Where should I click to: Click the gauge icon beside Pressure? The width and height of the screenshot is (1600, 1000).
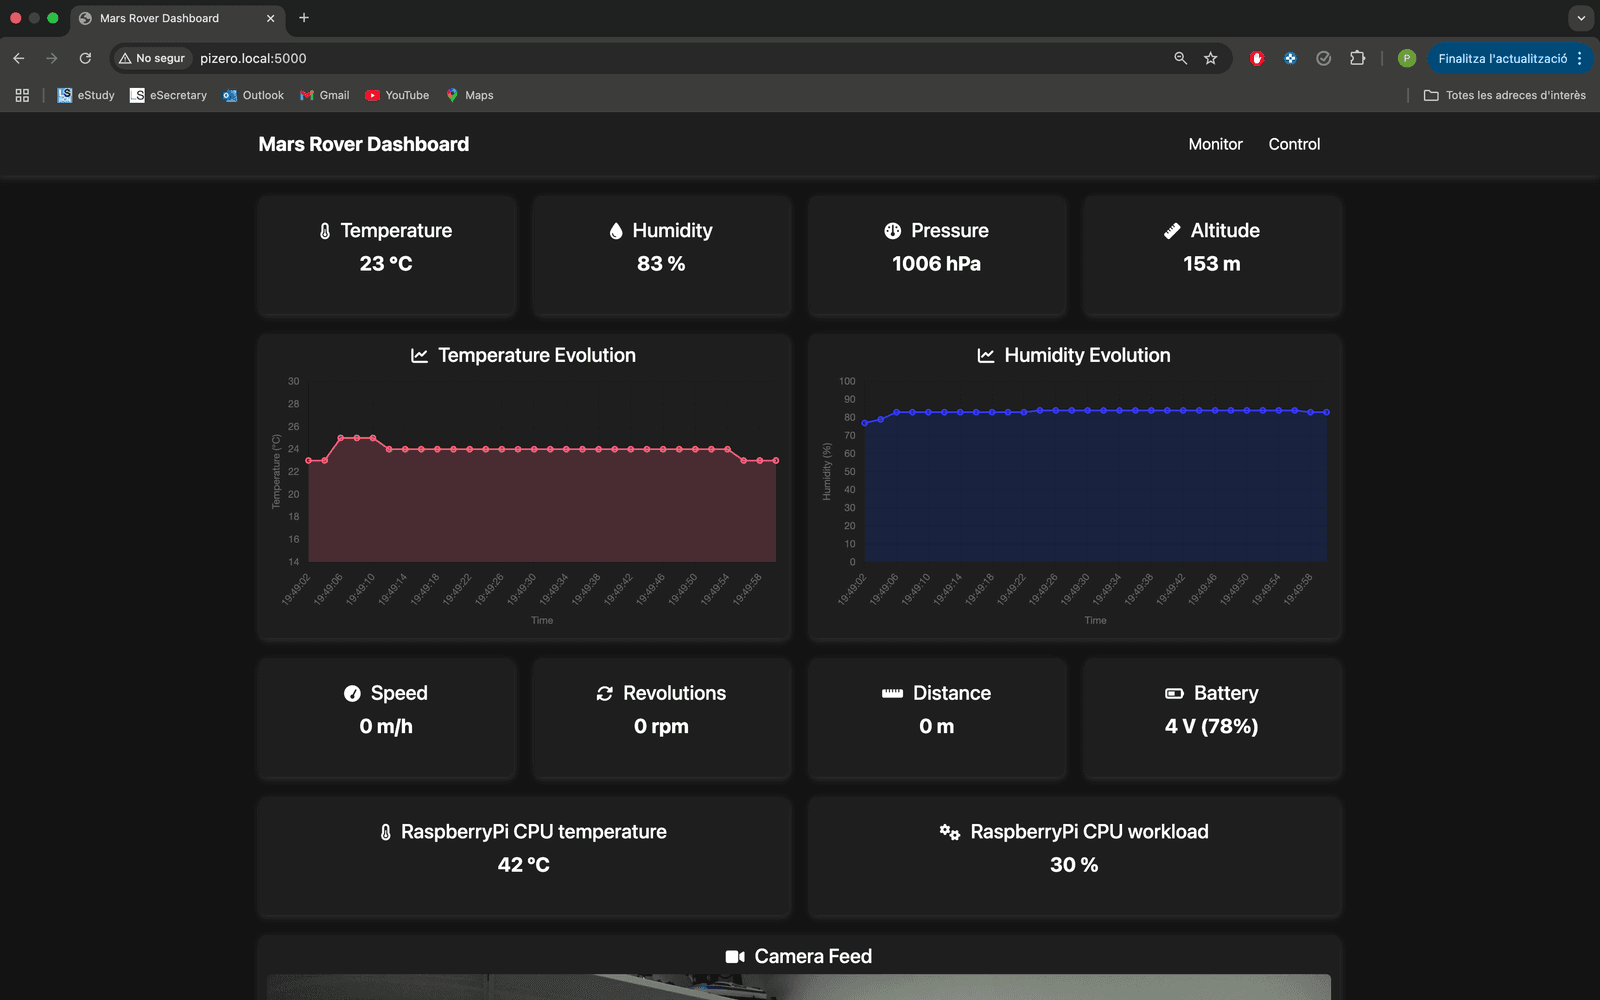(x=893, y=231)
